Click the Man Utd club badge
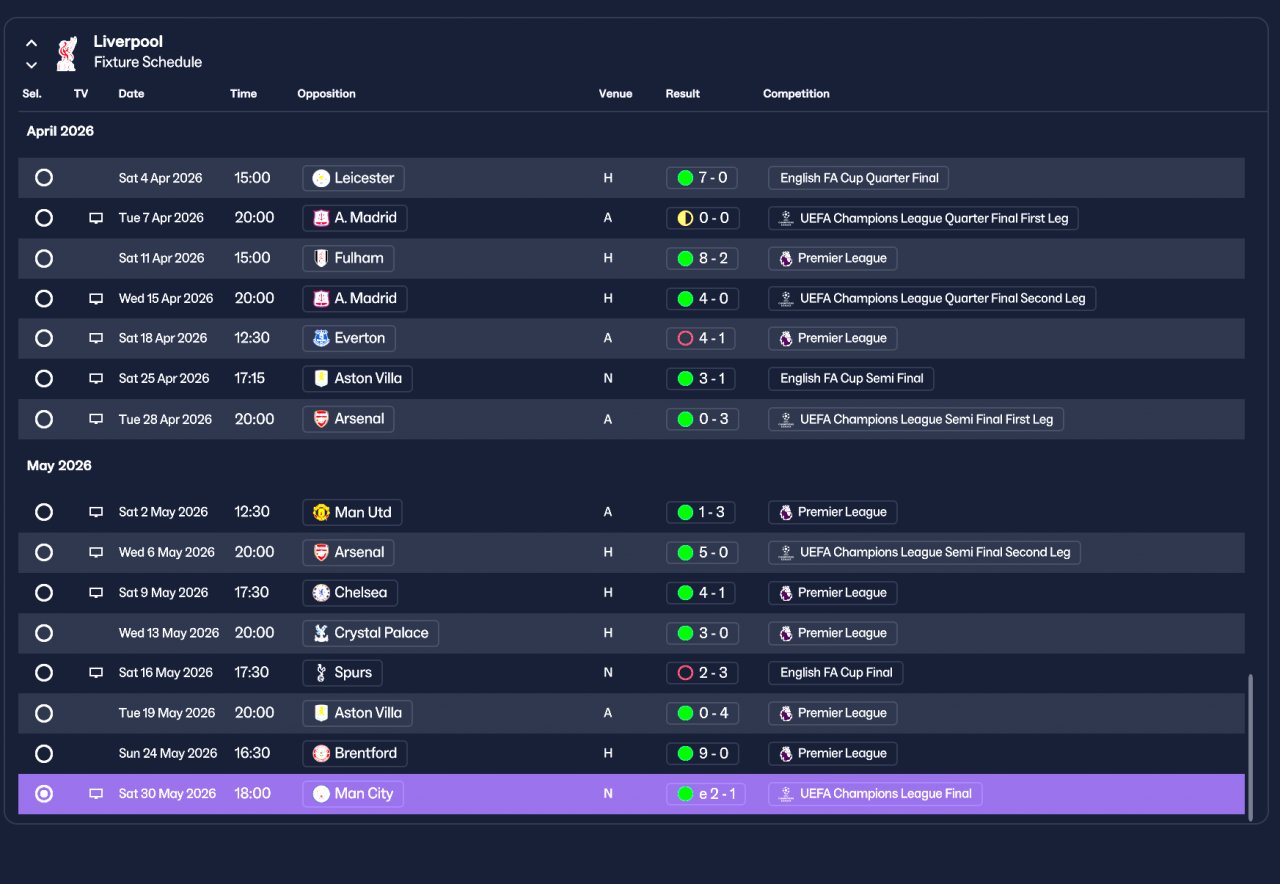Screen dimensions: 1280x884 321,512
